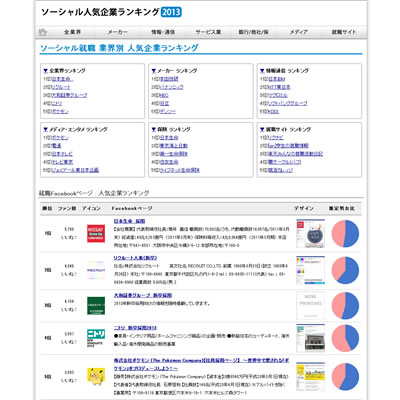The image size is (400, 400).
Task: Open the Nissay logo icon in the ranking table
Action: coord(96,233)
